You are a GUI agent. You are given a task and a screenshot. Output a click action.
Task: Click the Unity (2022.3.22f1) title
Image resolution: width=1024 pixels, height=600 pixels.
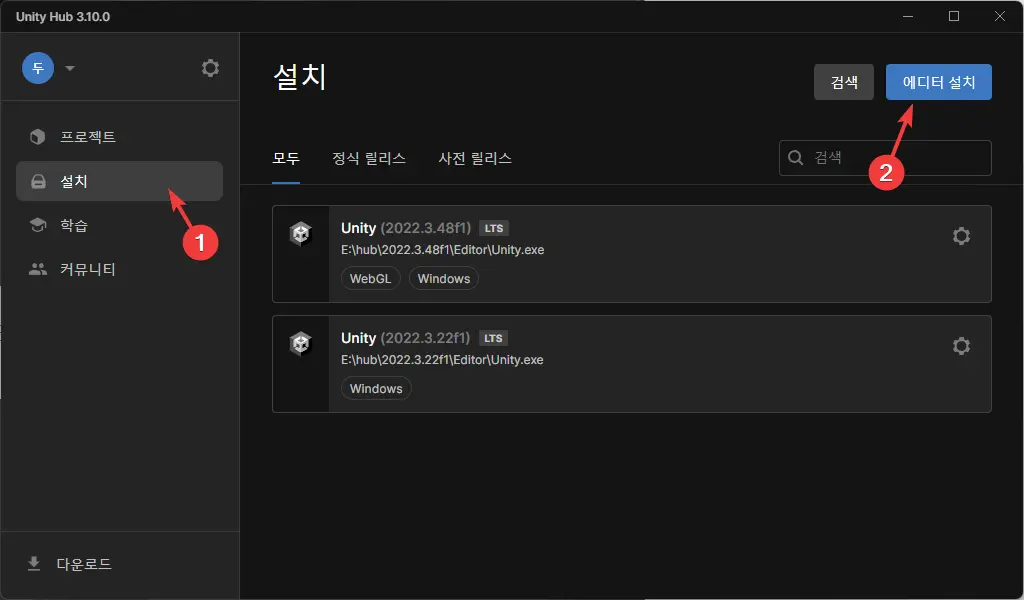click(406, 338)
